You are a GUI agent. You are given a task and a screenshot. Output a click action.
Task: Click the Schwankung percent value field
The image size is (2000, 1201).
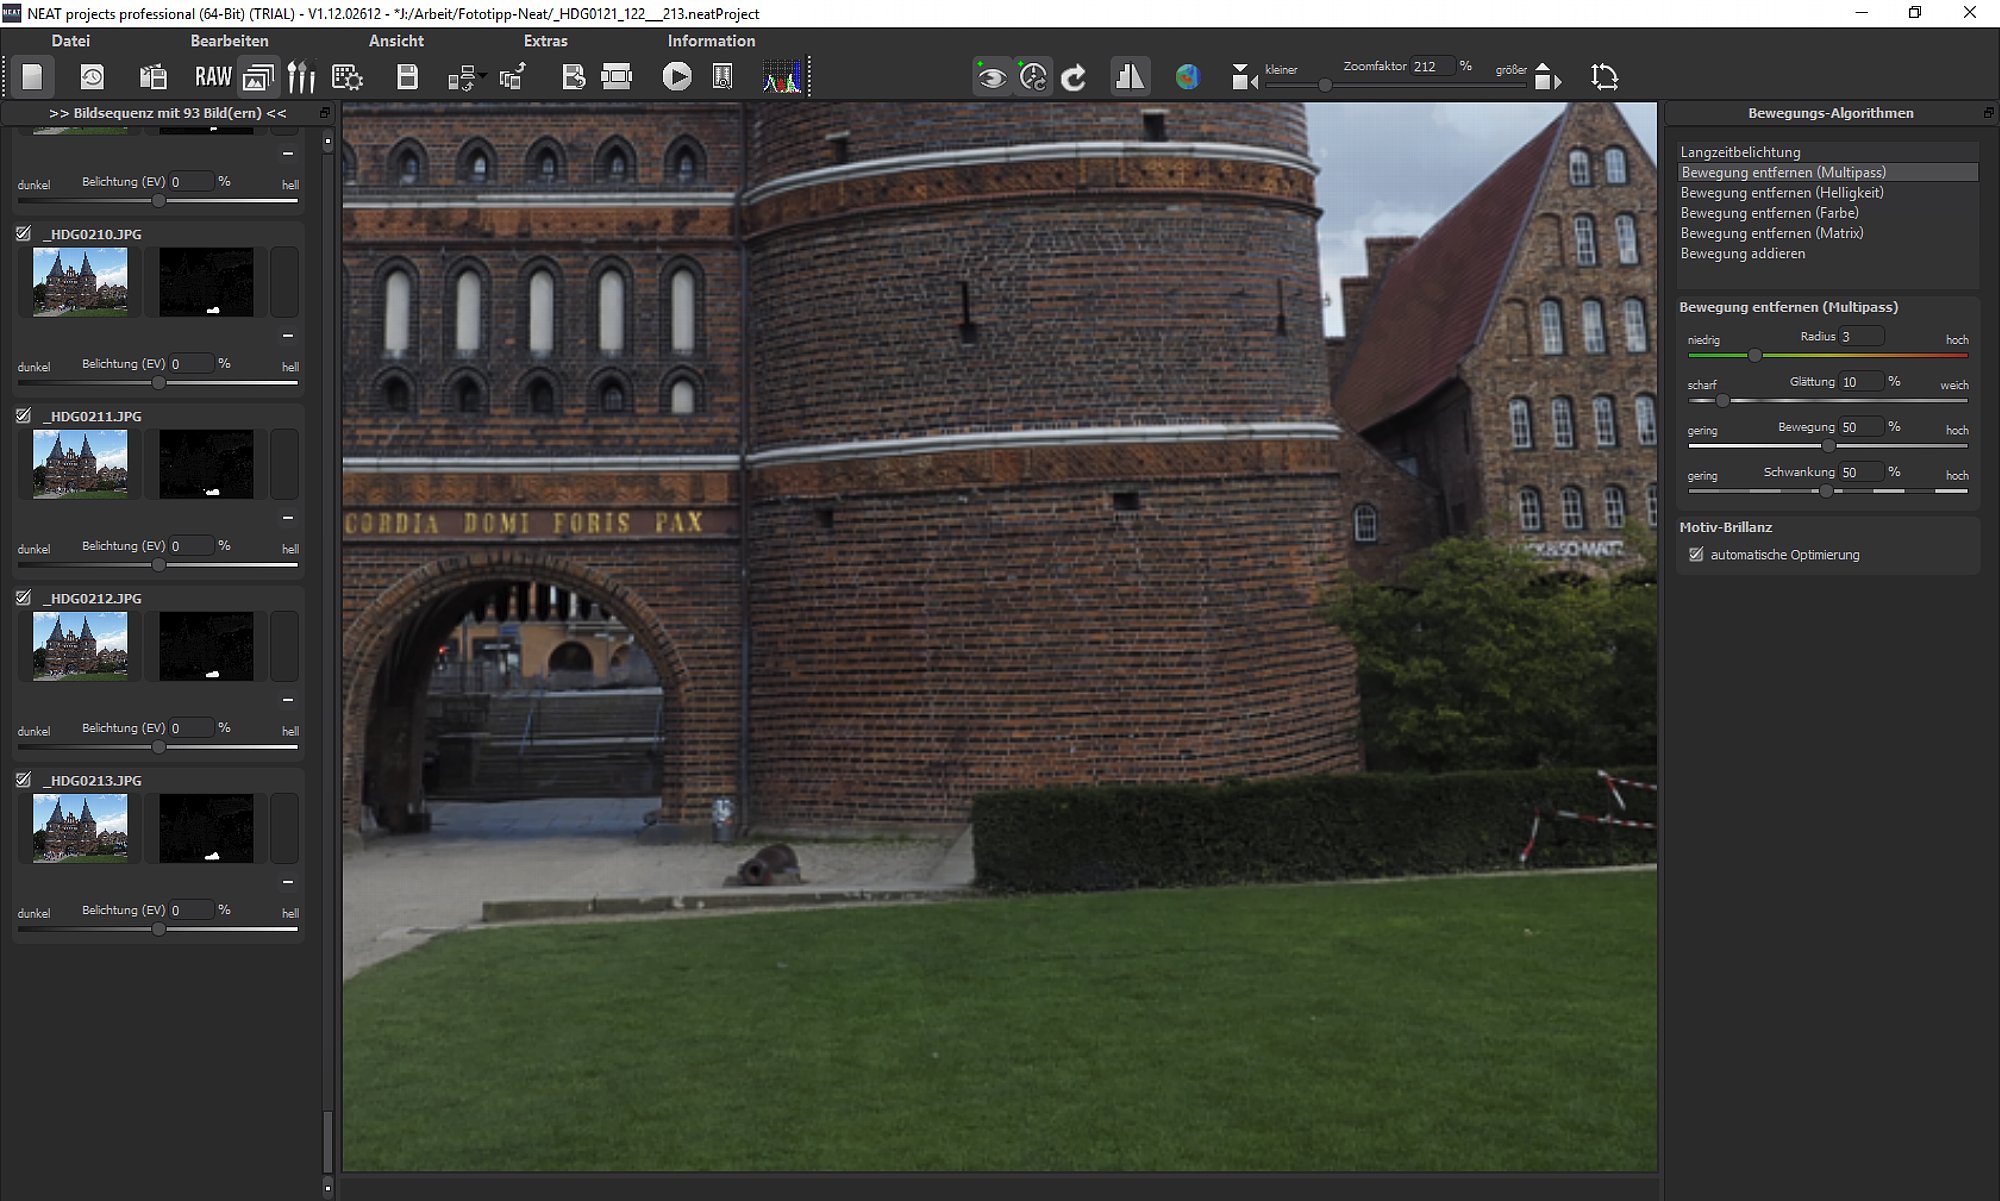pyautogui.click(x=1861, y=472)
